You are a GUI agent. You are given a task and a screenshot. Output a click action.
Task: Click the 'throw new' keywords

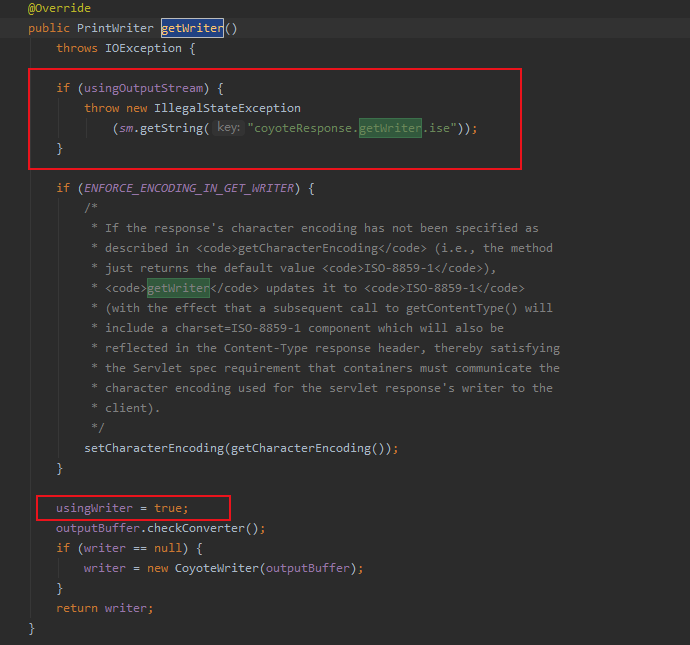pyautogui.click(x=115, y=108)
